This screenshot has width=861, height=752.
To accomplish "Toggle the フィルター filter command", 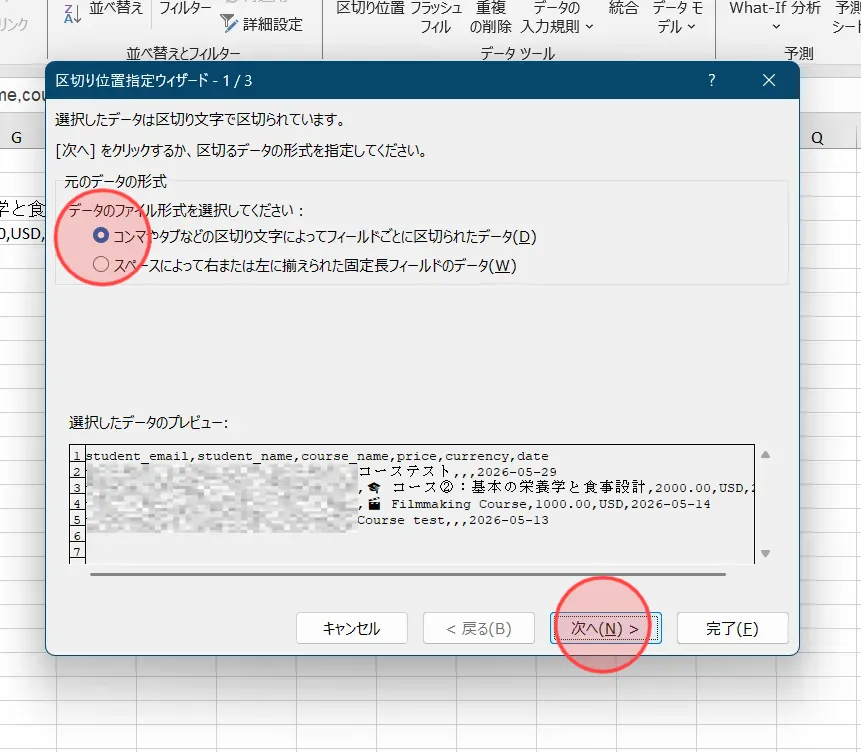I will (x=185, y=8).
